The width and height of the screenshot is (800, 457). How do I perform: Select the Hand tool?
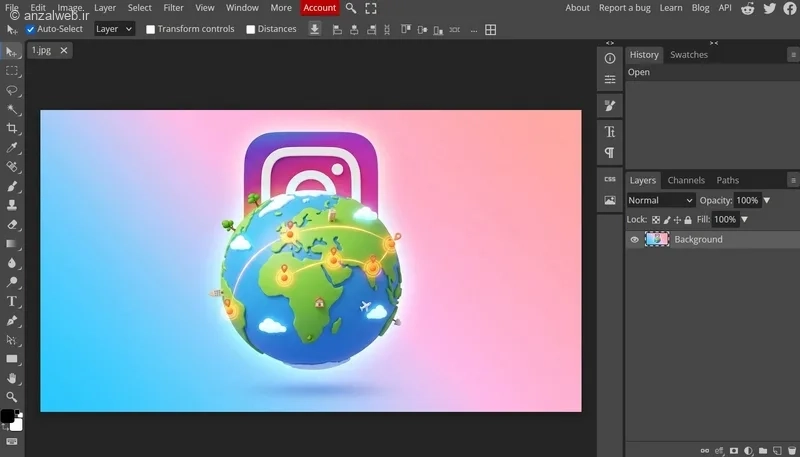coord(11,378)
